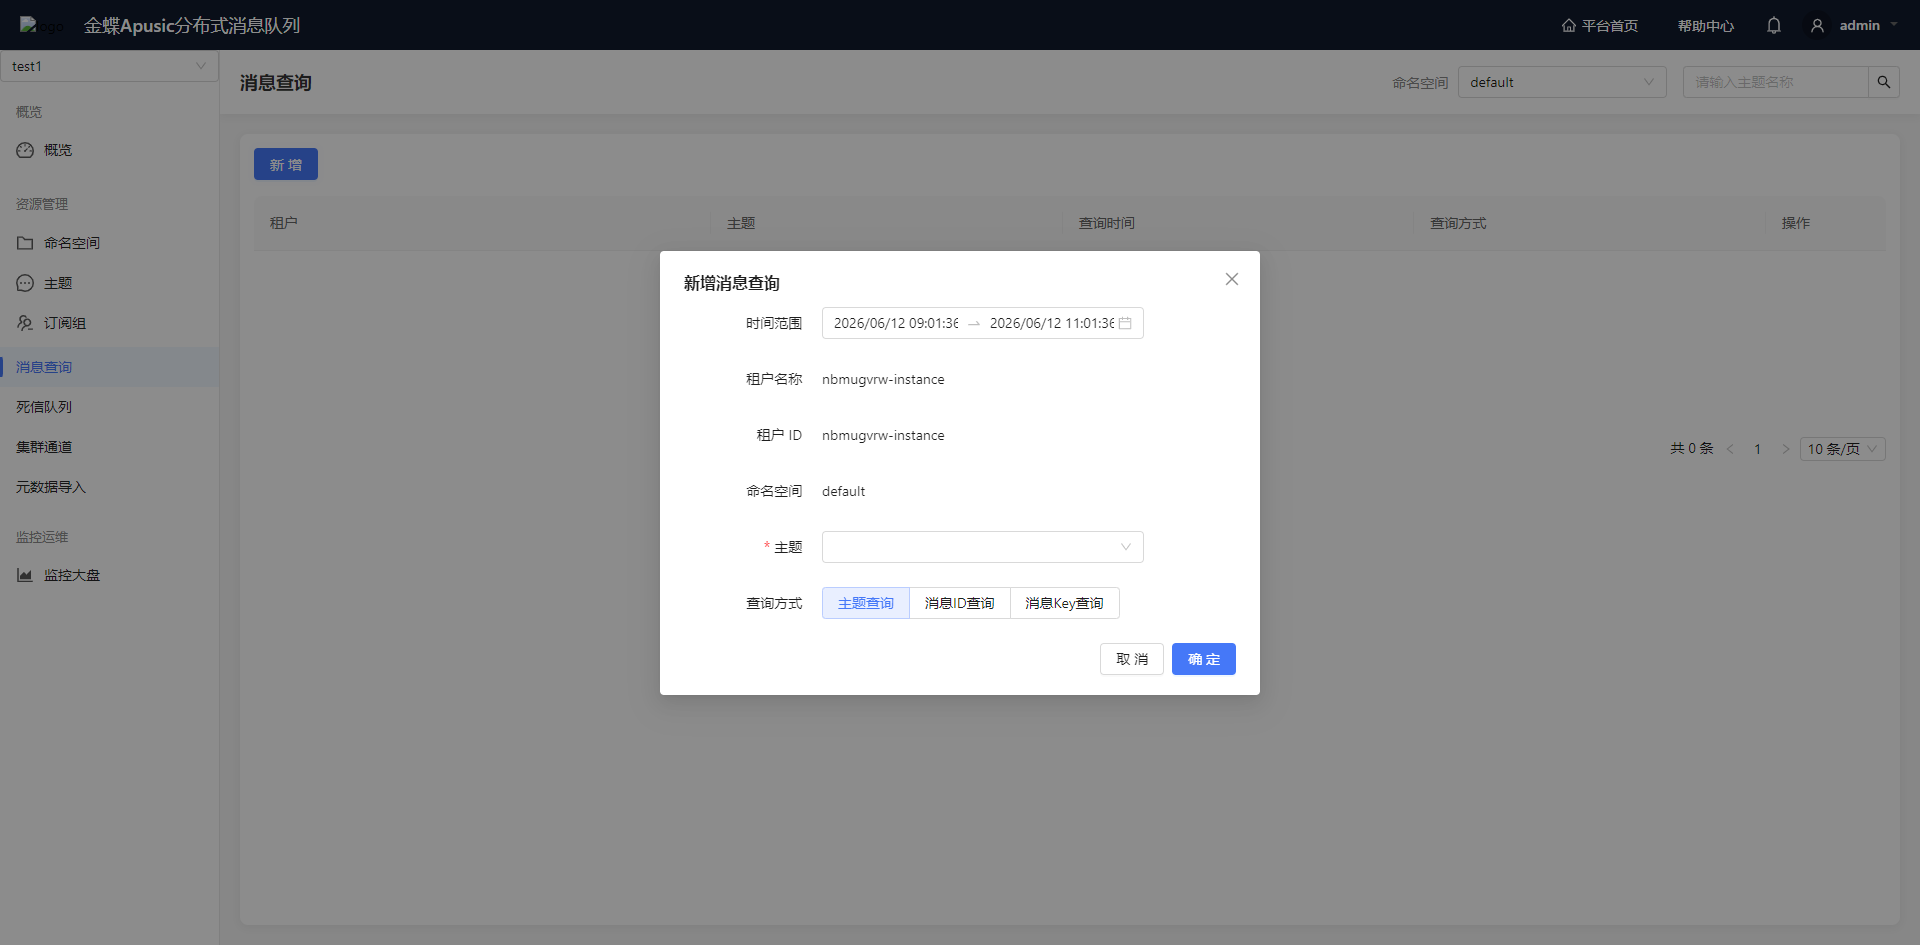Close the 新增消息查询 dialog with the X
Image resolution: width=1920 pixels, height=945 pixels.
[x=1232, y=279]
